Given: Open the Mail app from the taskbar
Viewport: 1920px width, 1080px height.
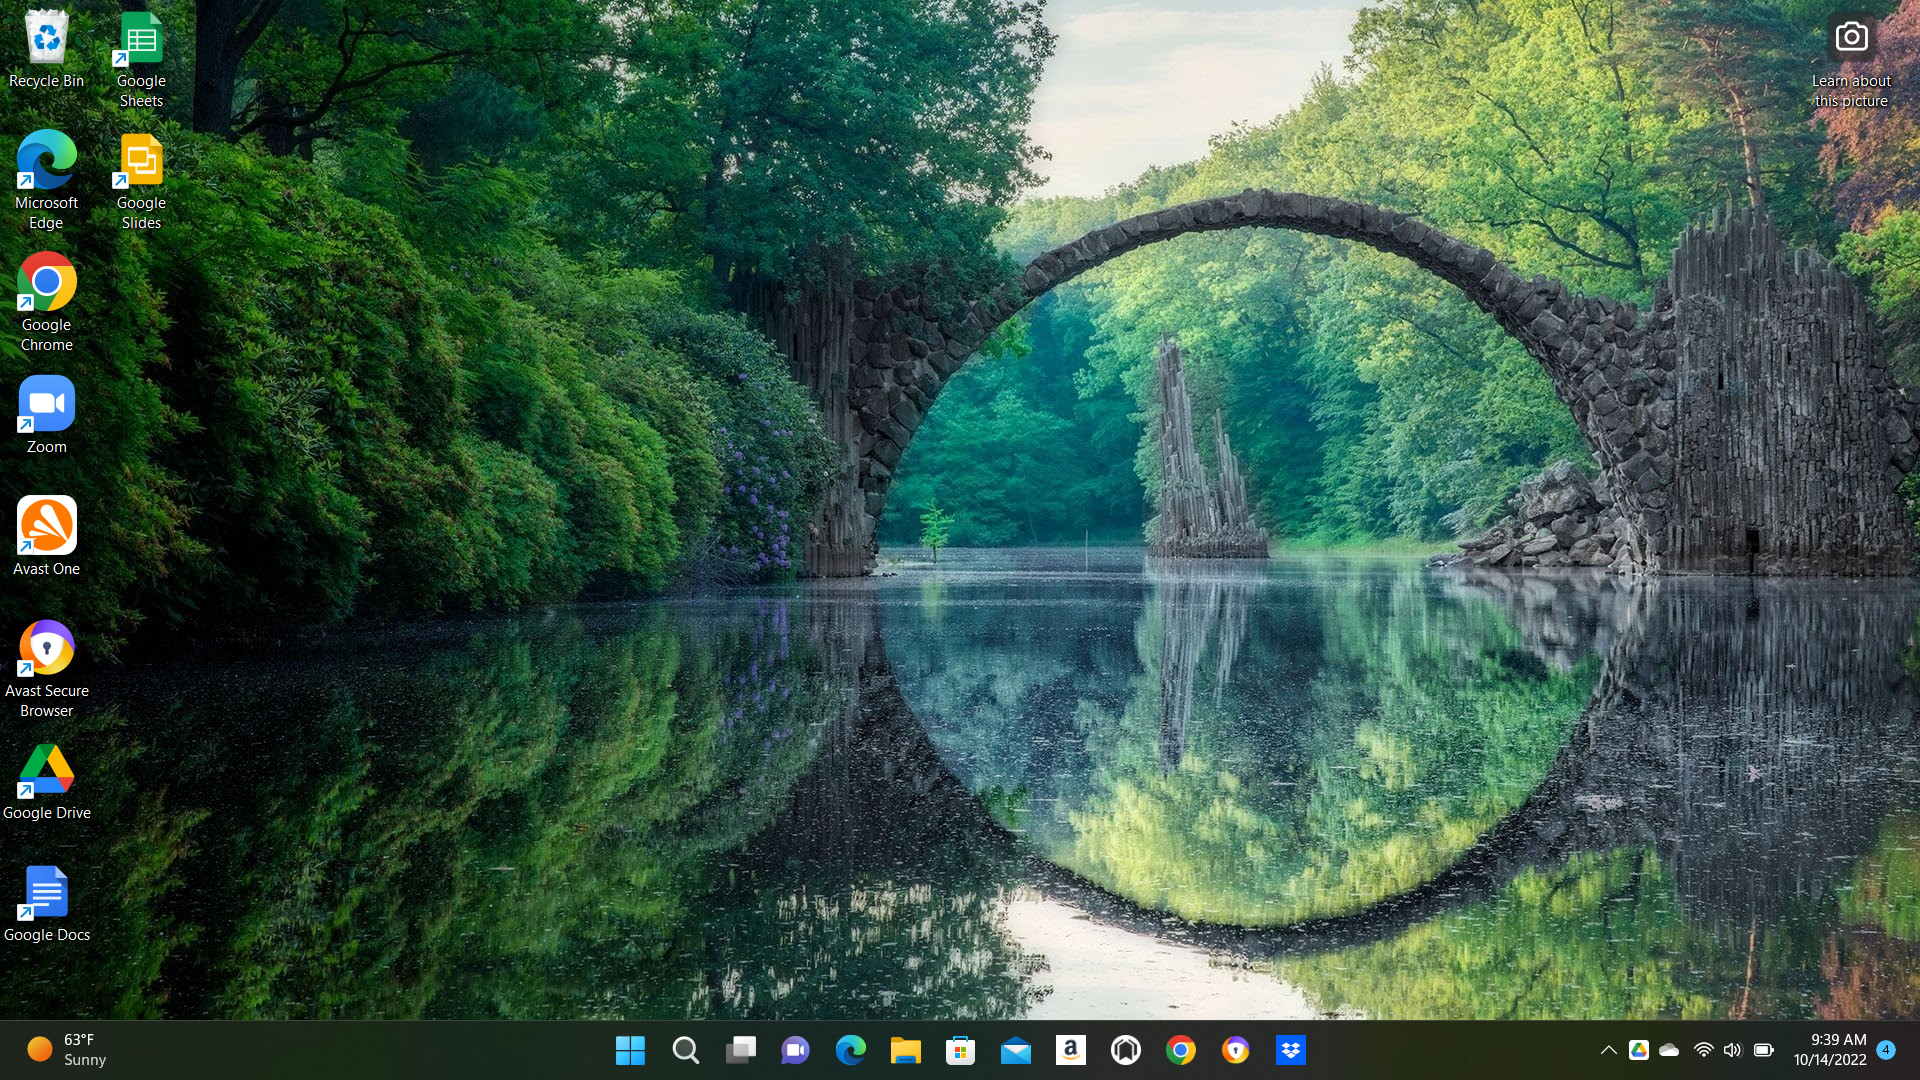Looking at the screenshot, I should (x=1015, y=1050).
